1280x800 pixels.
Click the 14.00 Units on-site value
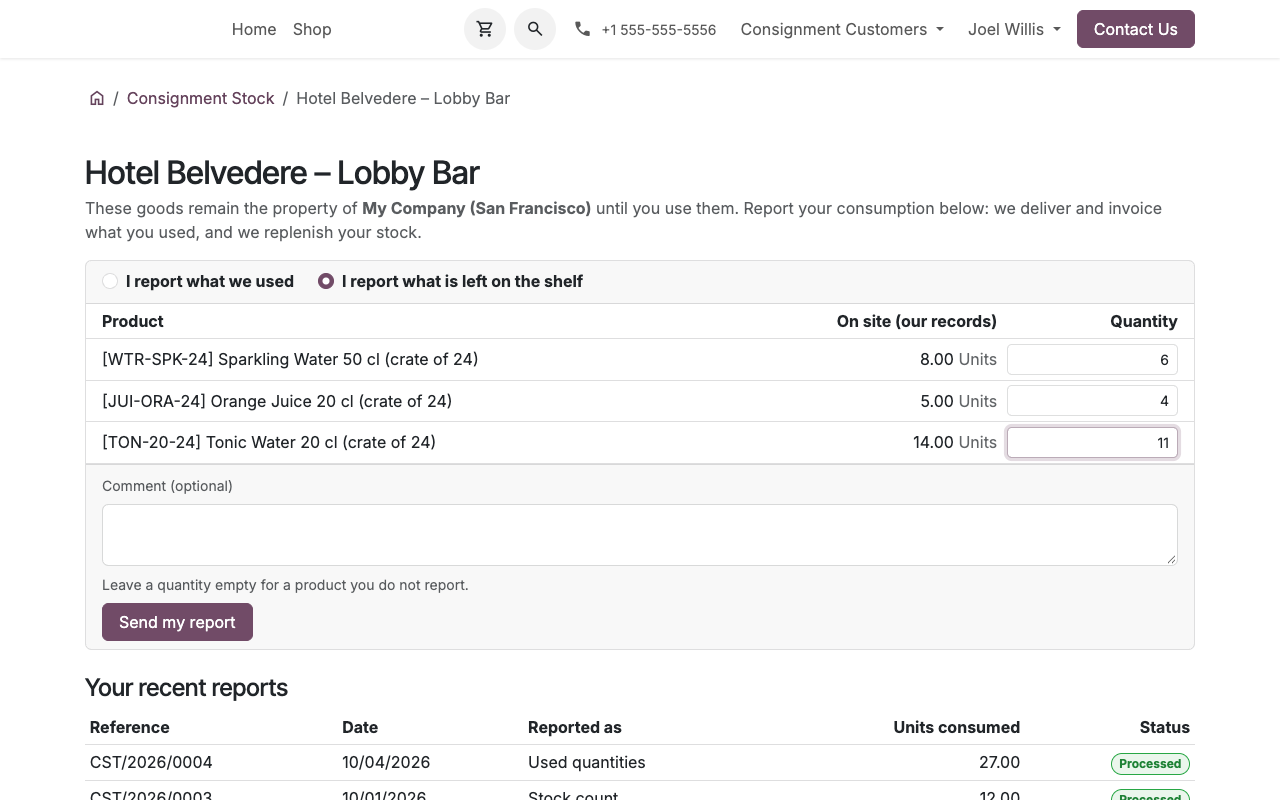[955, 442]
